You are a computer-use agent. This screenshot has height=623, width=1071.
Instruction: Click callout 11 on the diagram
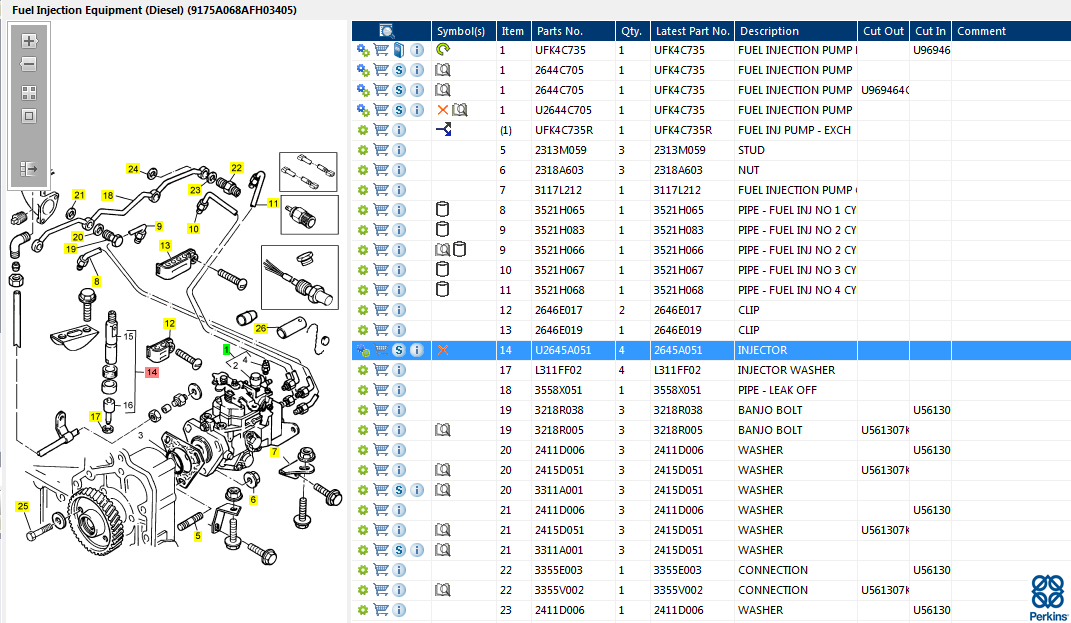[273, 203]
